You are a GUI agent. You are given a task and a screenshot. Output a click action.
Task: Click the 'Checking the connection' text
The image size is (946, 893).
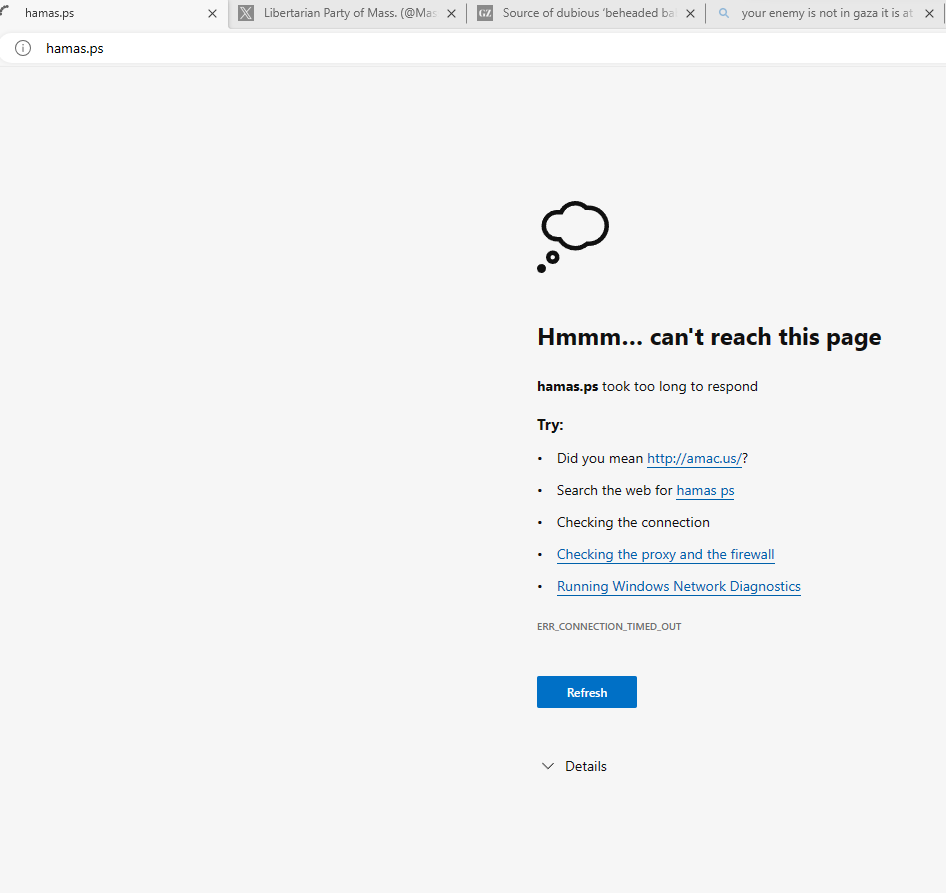tap(633, 523)
